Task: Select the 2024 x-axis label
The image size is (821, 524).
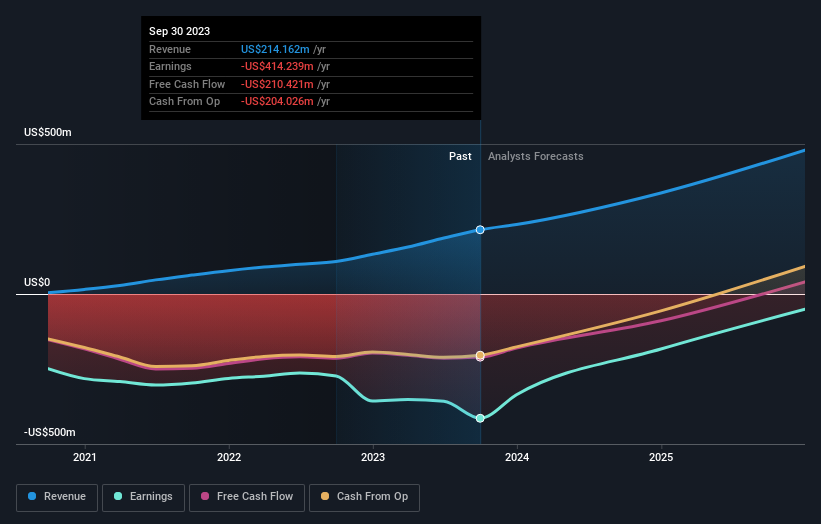Action: coord(517,457)
